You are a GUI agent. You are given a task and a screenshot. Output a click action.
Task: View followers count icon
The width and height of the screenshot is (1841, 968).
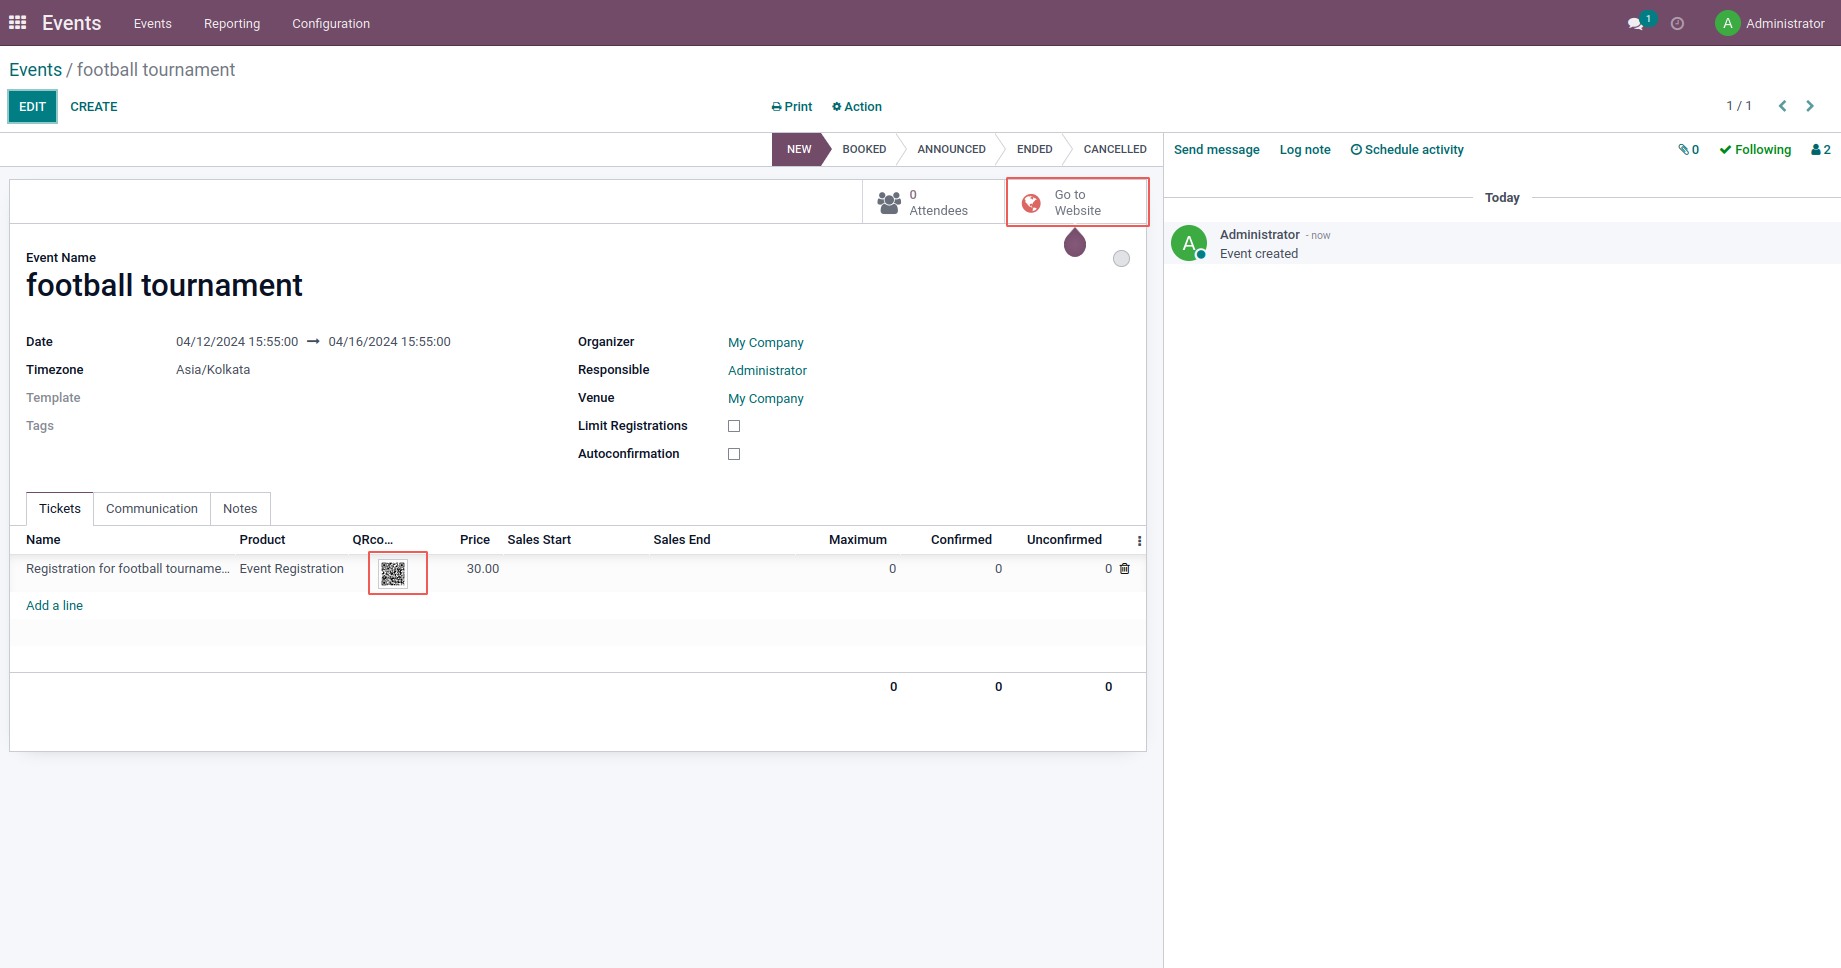pyautogui.click(x=1821, y=150)
